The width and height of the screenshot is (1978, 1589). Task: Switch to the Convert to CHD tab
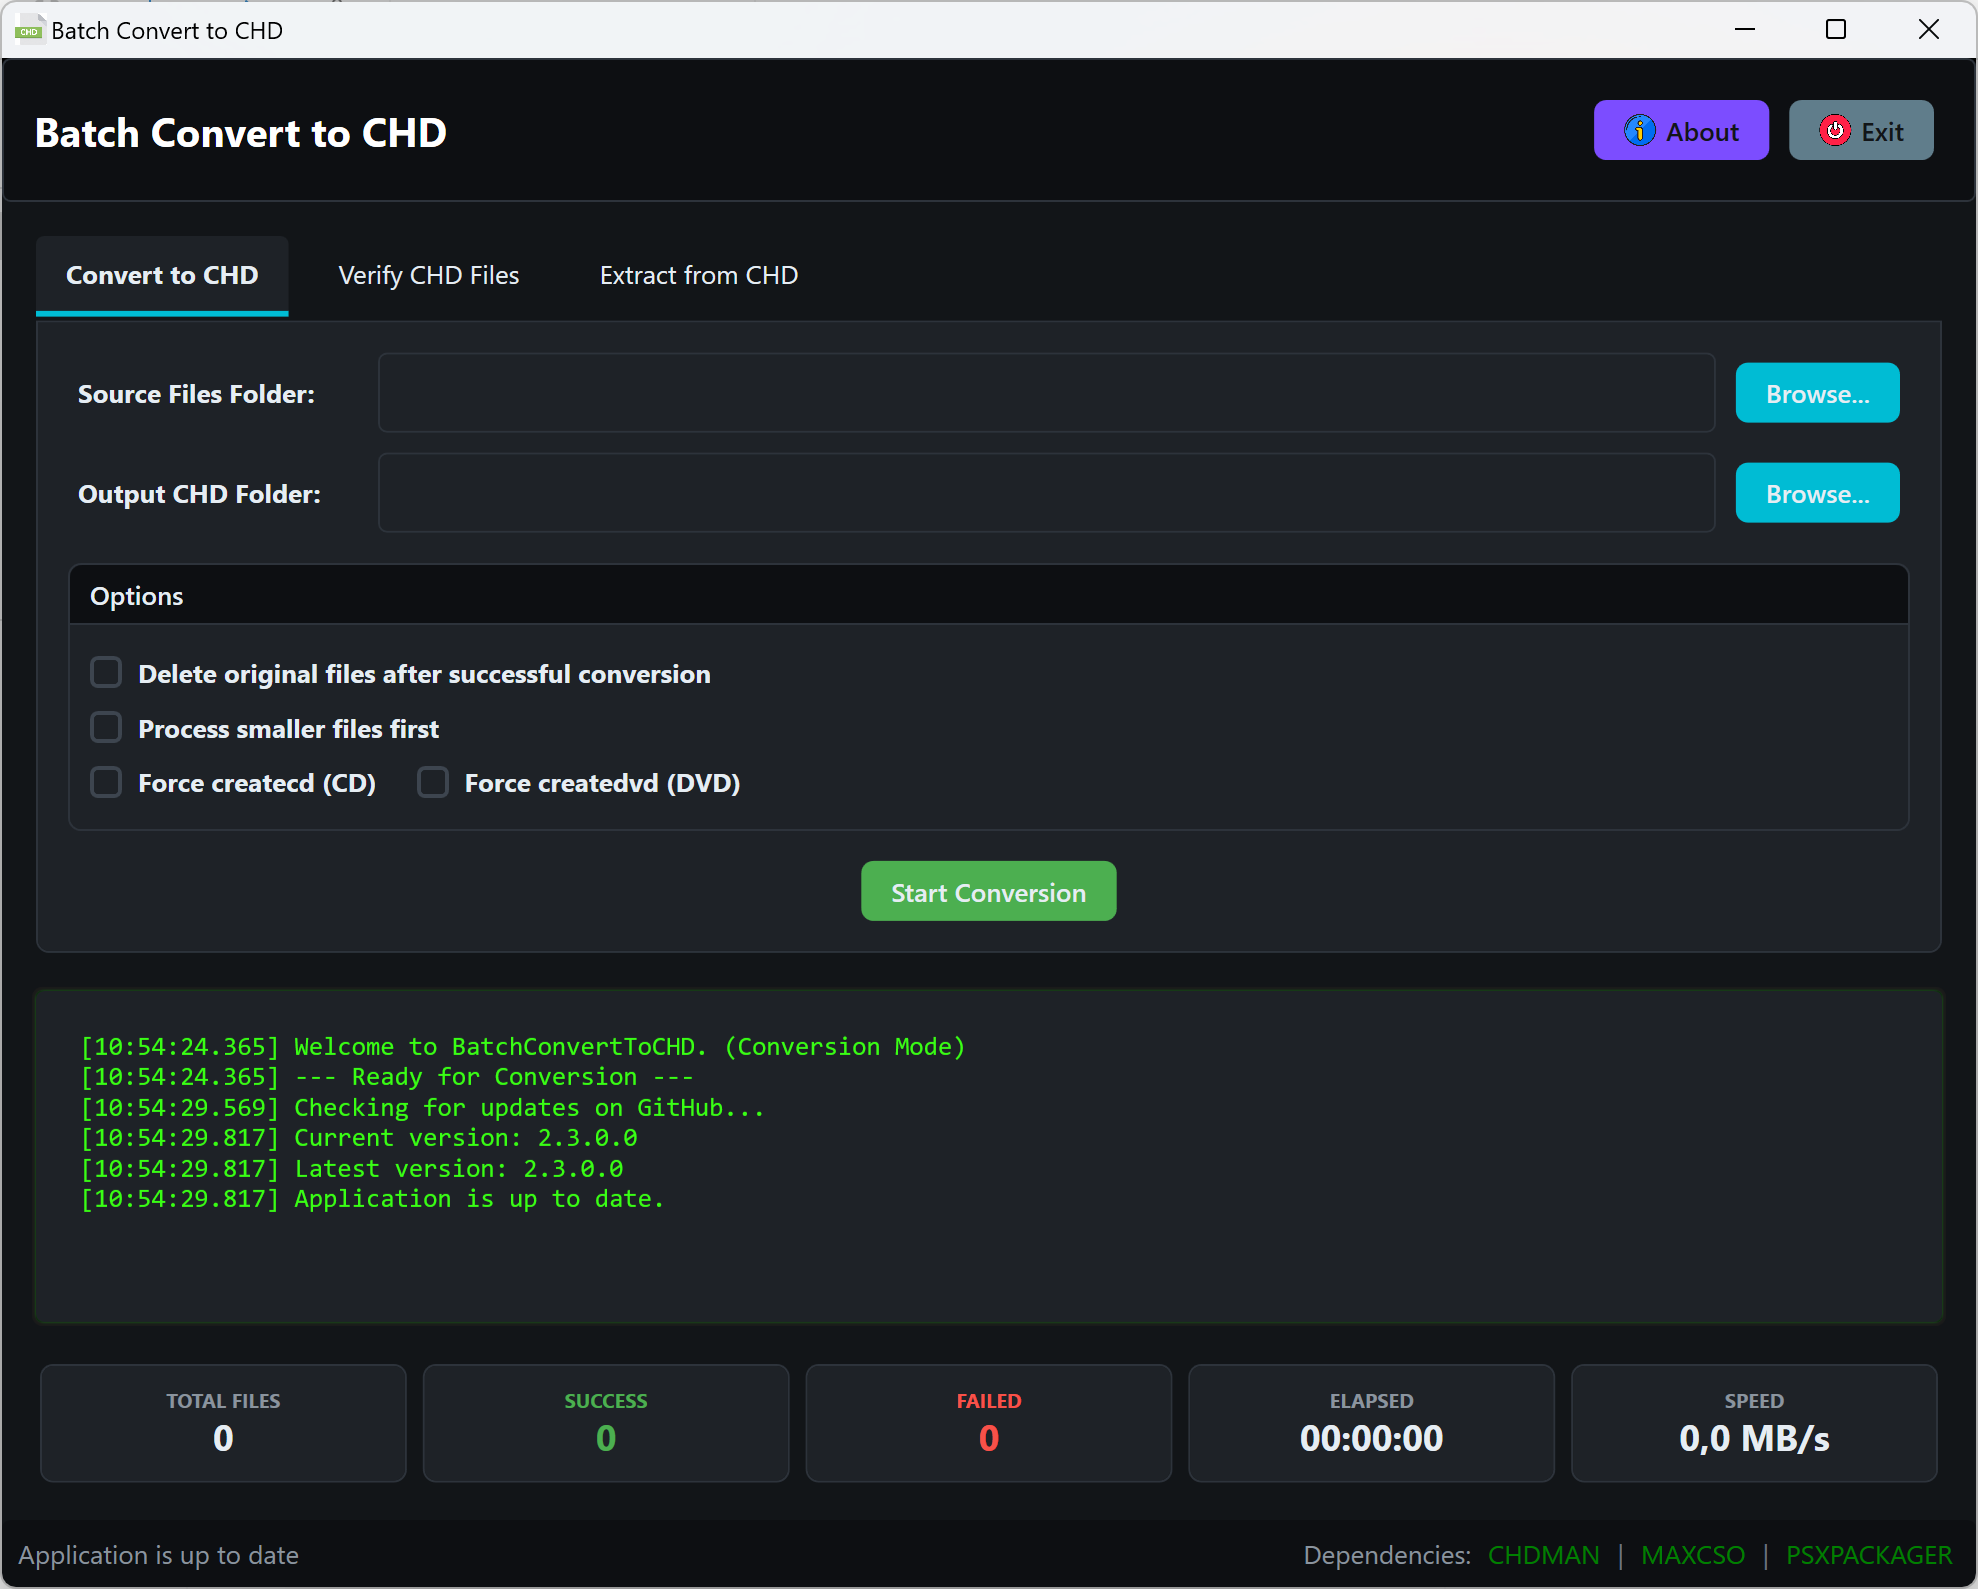pos(162,275)
